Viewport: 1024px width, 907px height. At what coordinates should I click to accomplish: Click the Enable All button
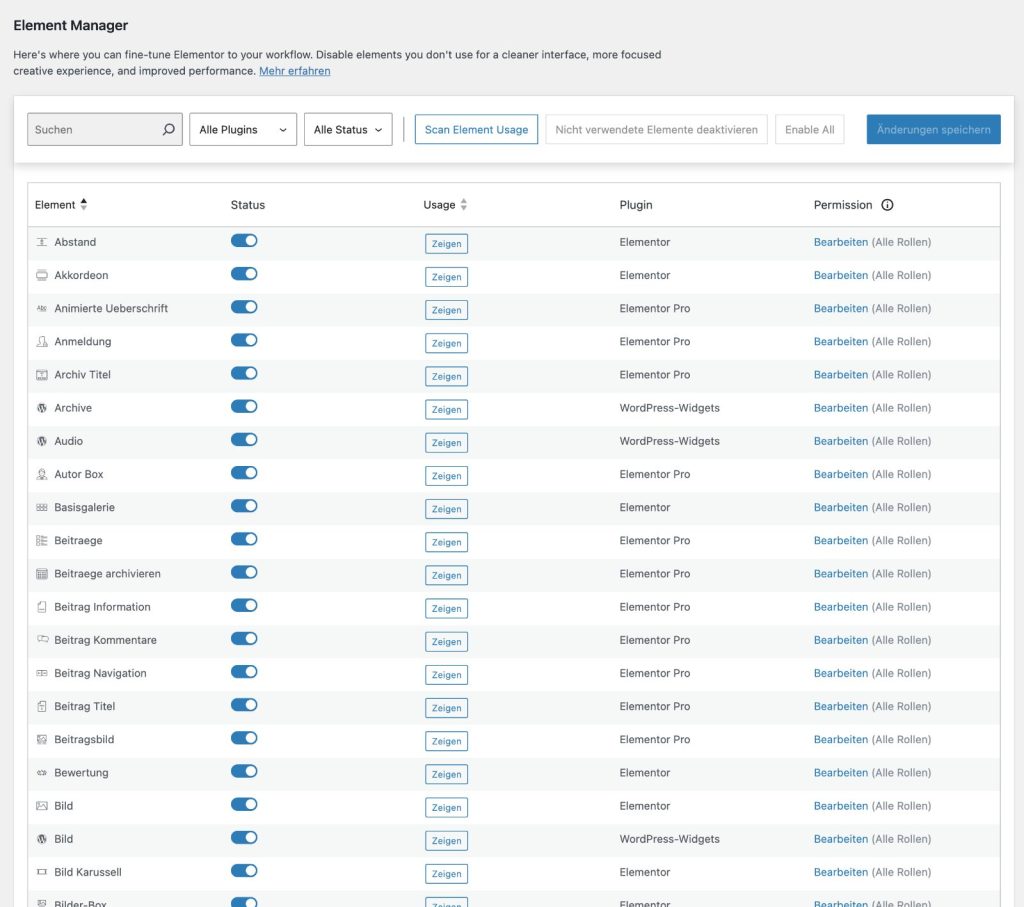tap(809, 129)
